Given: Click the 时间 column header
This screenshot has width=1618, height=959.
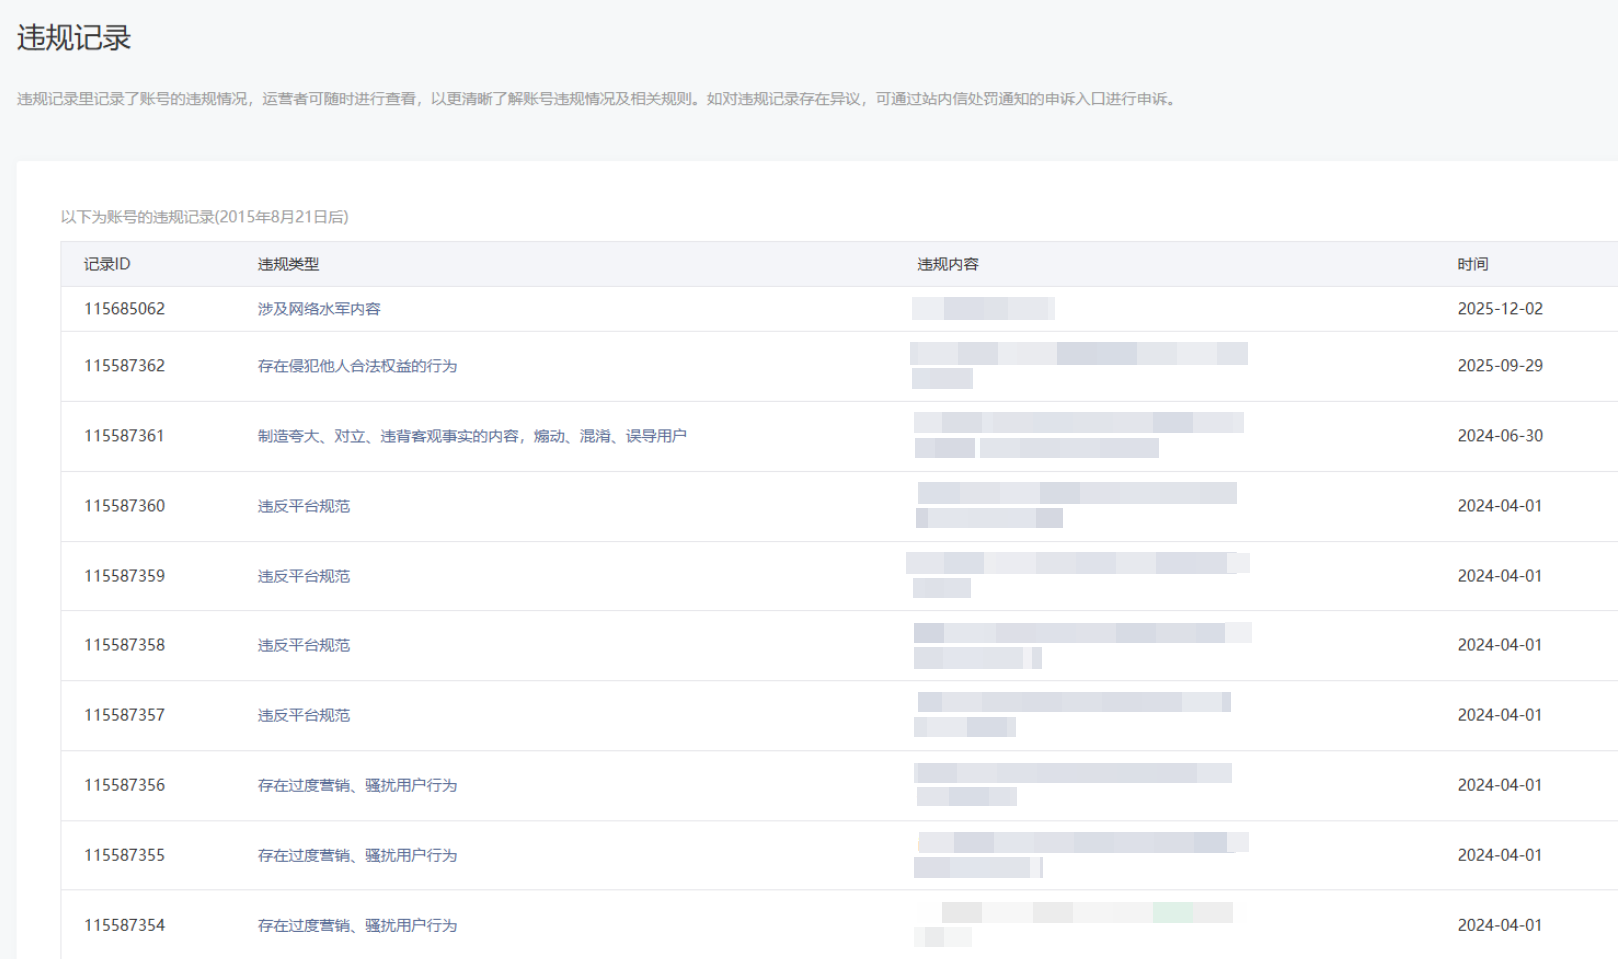Looking at the screenshot, I should pos(1472,264).
